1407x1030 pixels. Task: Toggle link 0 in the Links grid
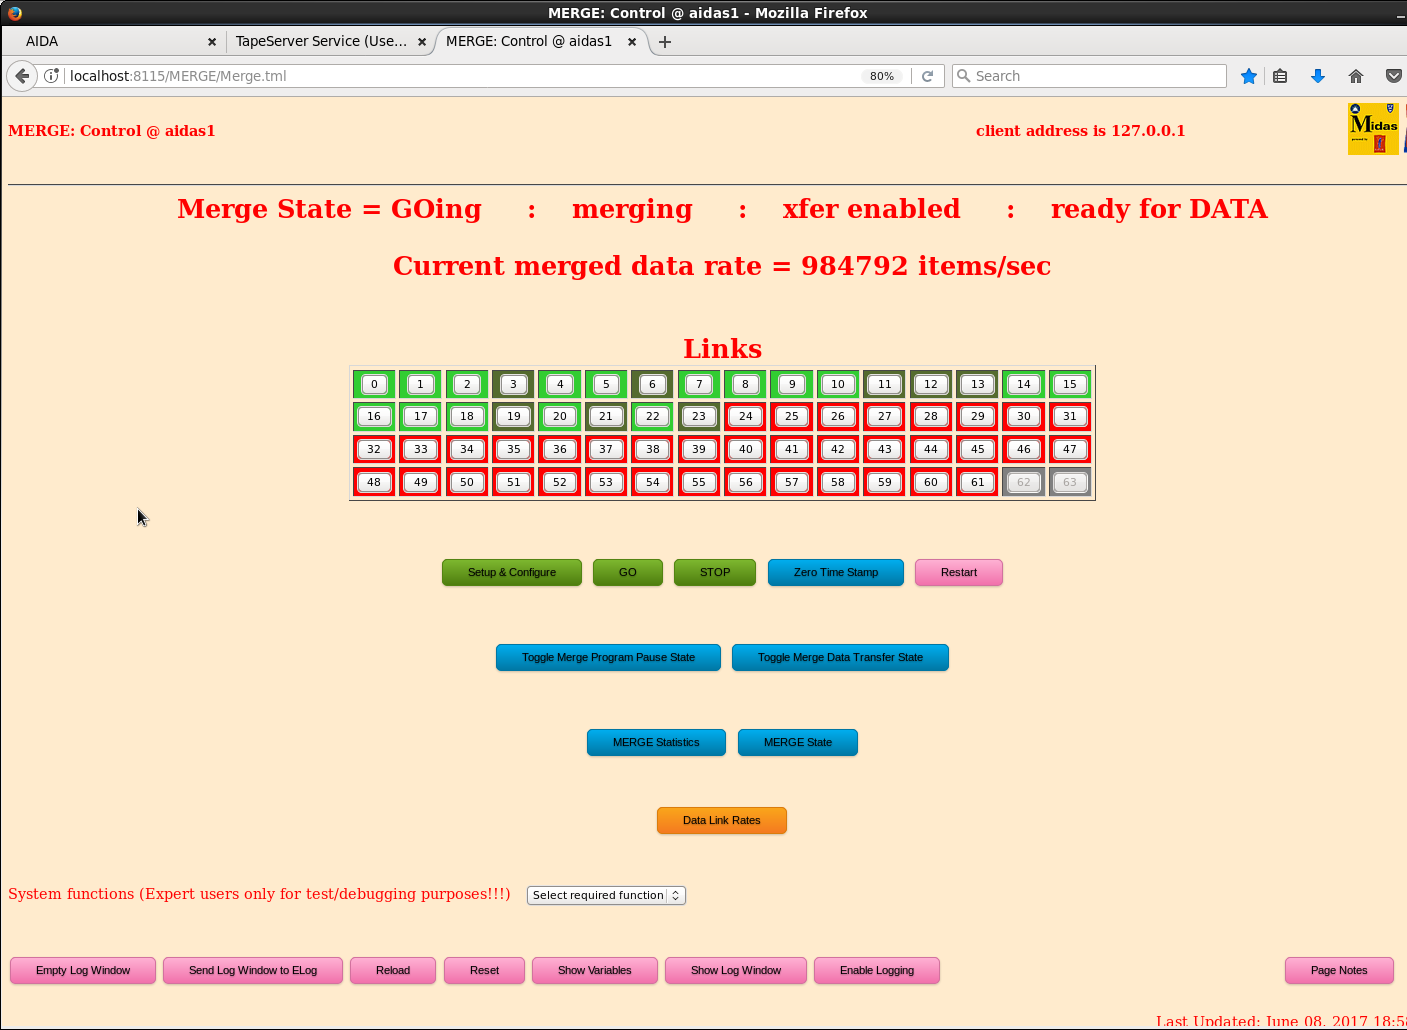pyautogui.click(x=374, y=384)
